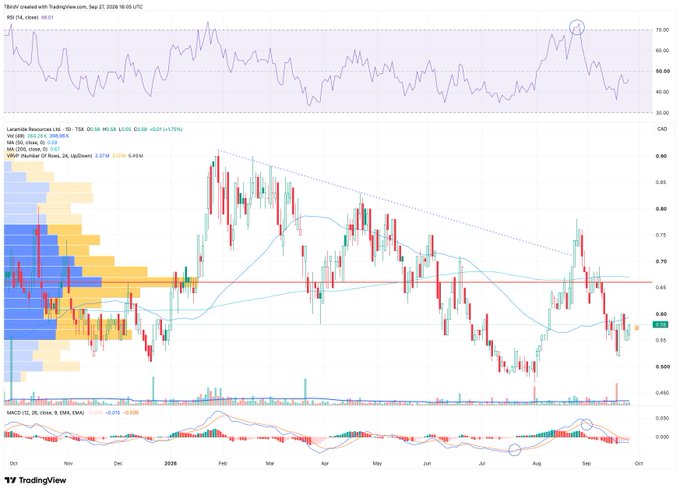Click the Dec label on time axis
Image resolution: width=680 pixels, height=492 pixels.
point(118,463)
